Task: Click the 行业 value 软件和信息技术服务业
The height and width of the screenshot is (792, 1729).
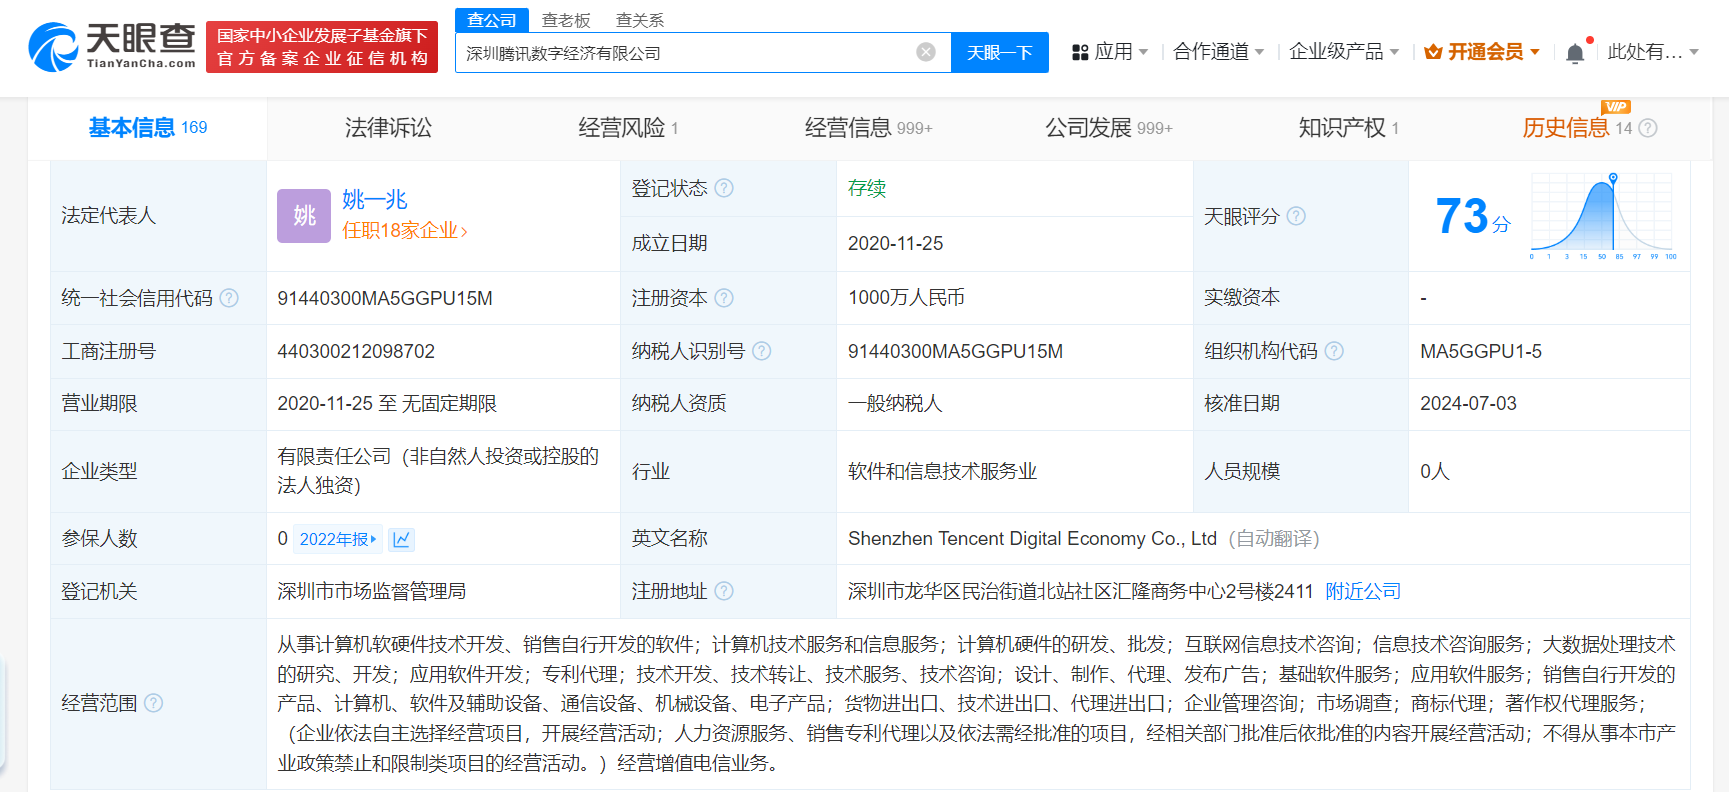Action: 942,471
